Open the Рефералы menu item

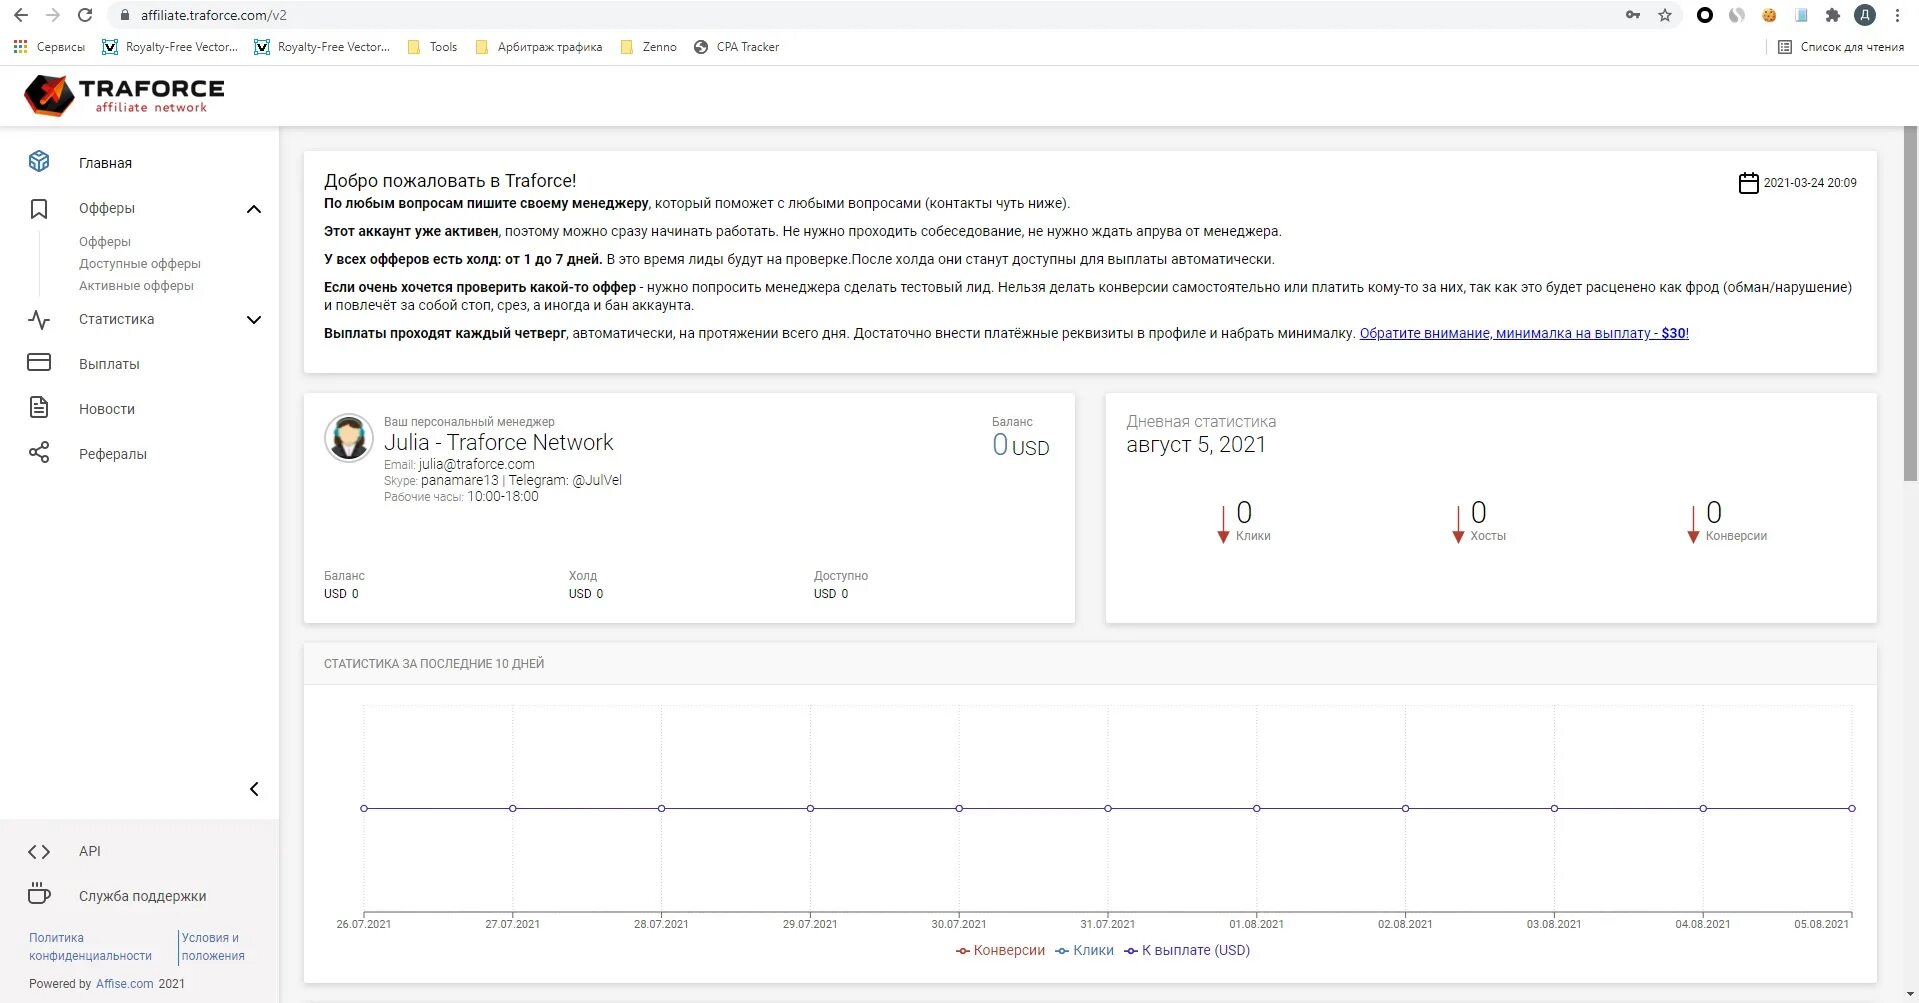click(113, 454)
